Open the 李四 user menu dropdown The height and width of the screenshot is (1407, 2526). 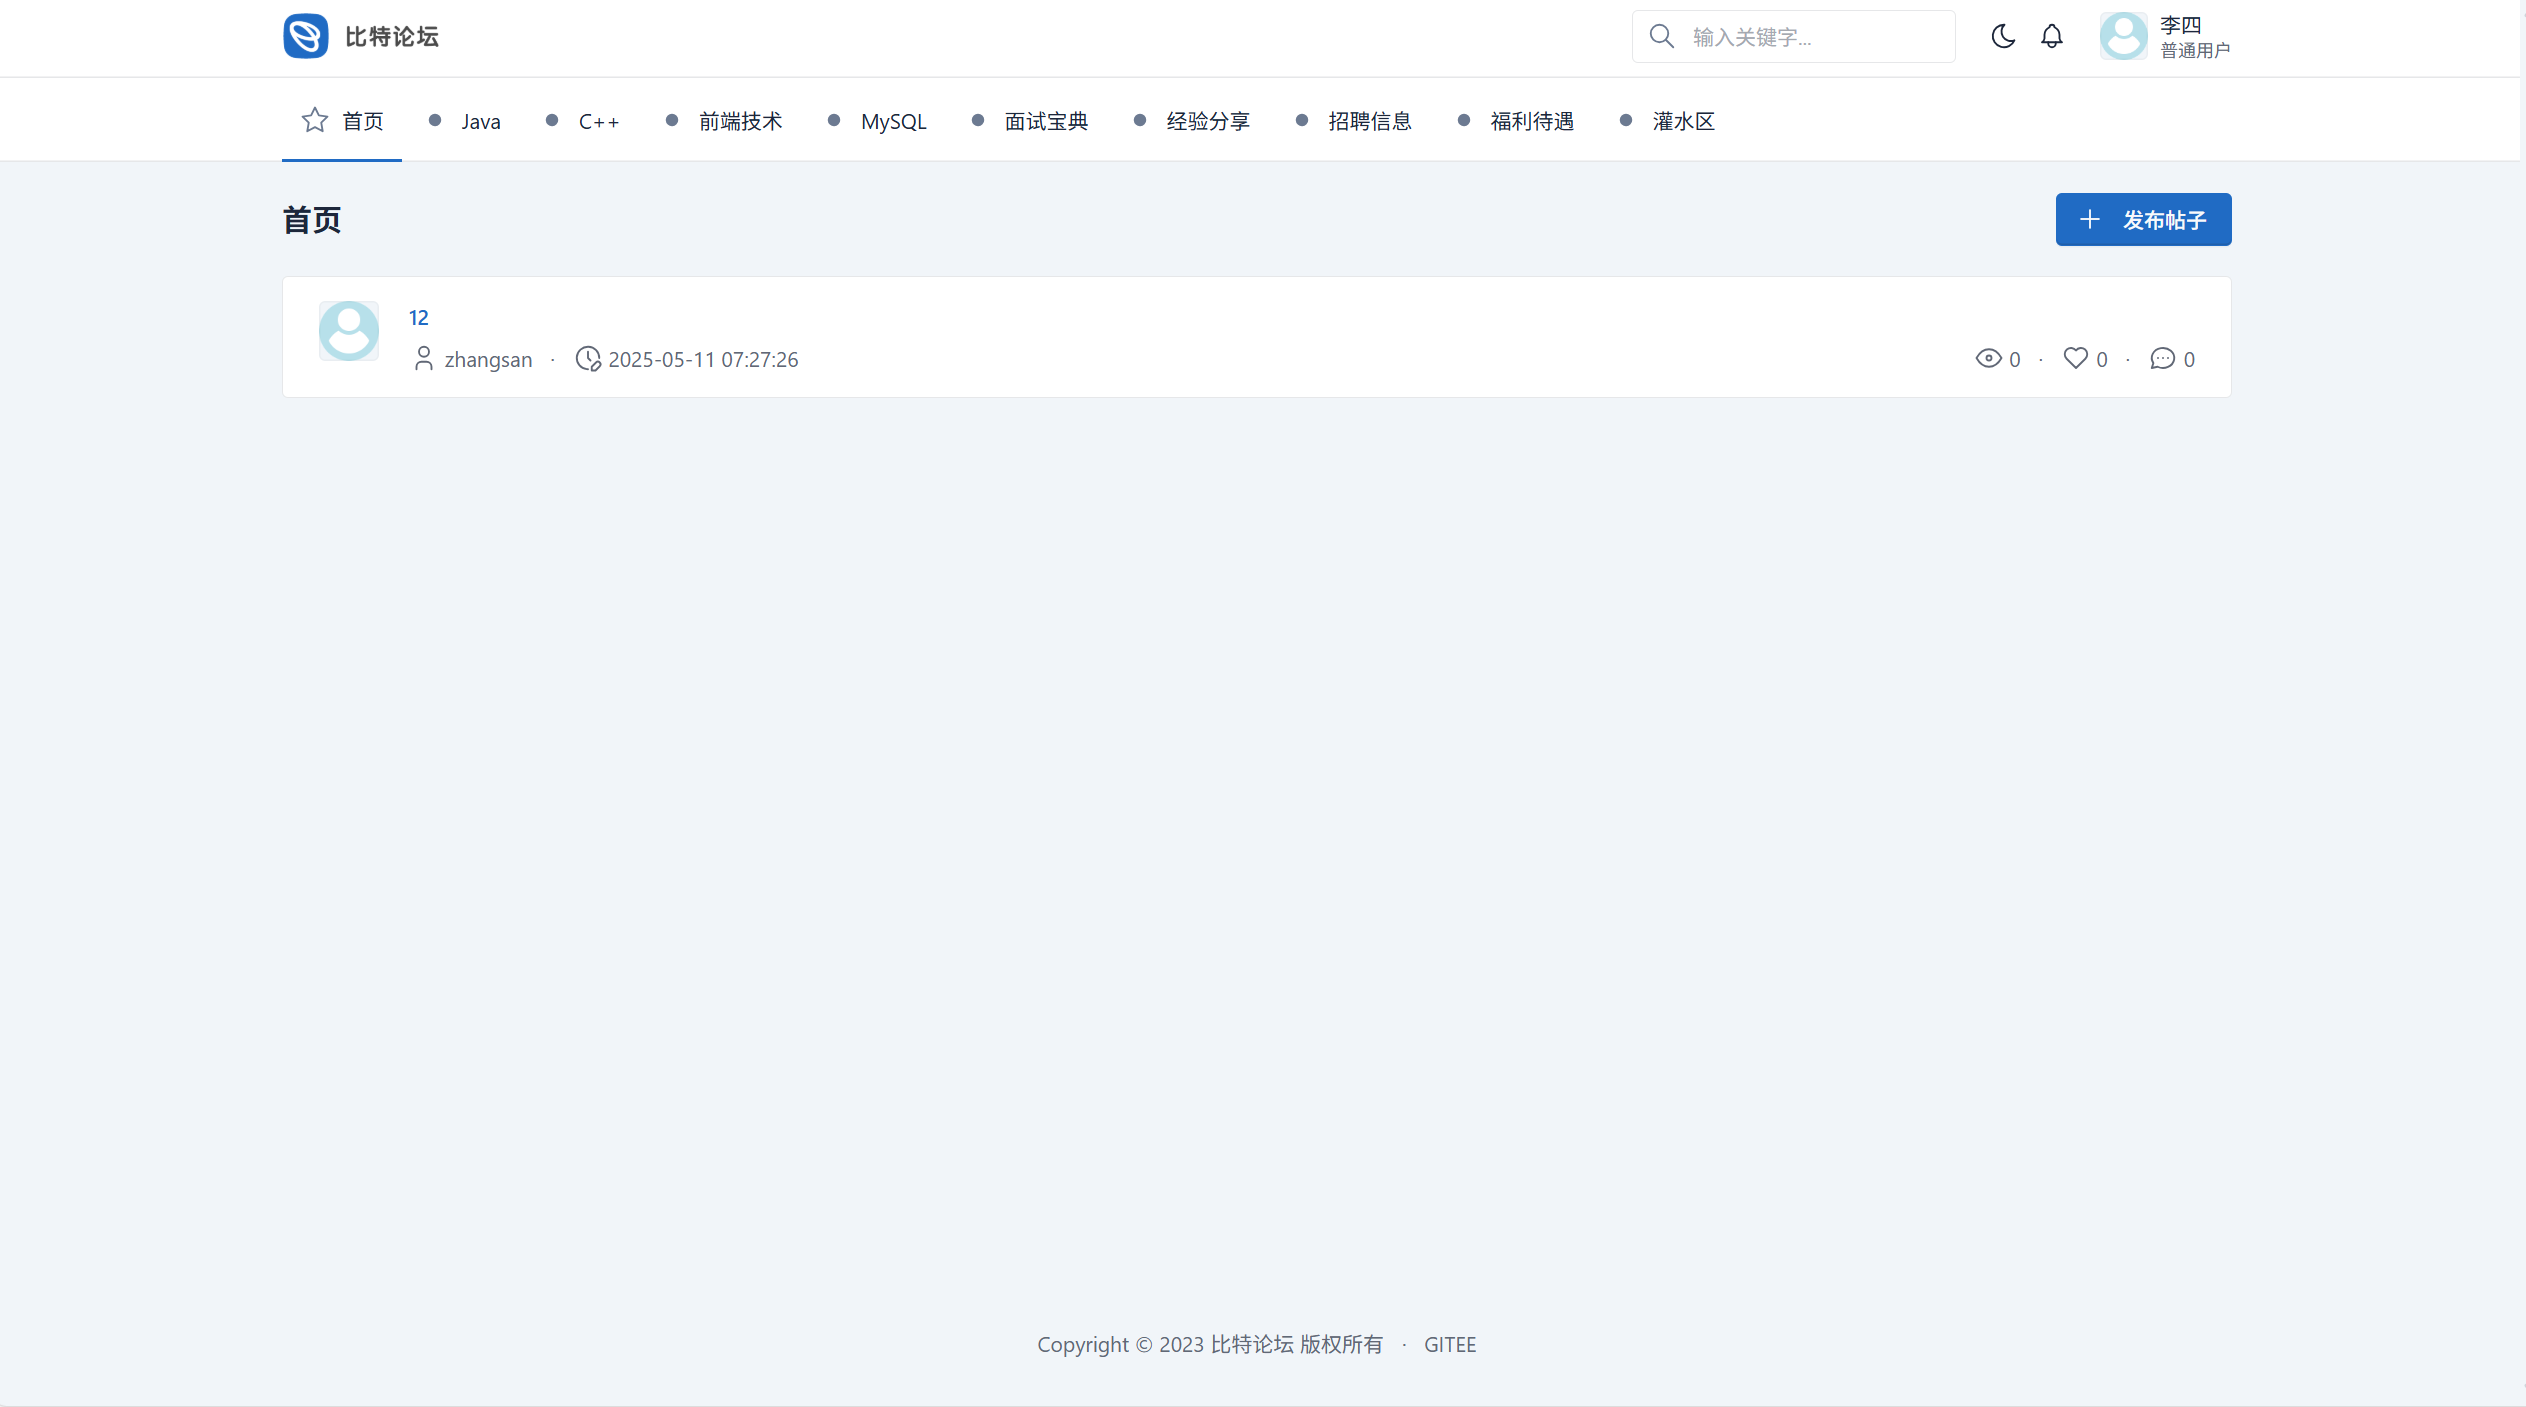coord(2194,36)
